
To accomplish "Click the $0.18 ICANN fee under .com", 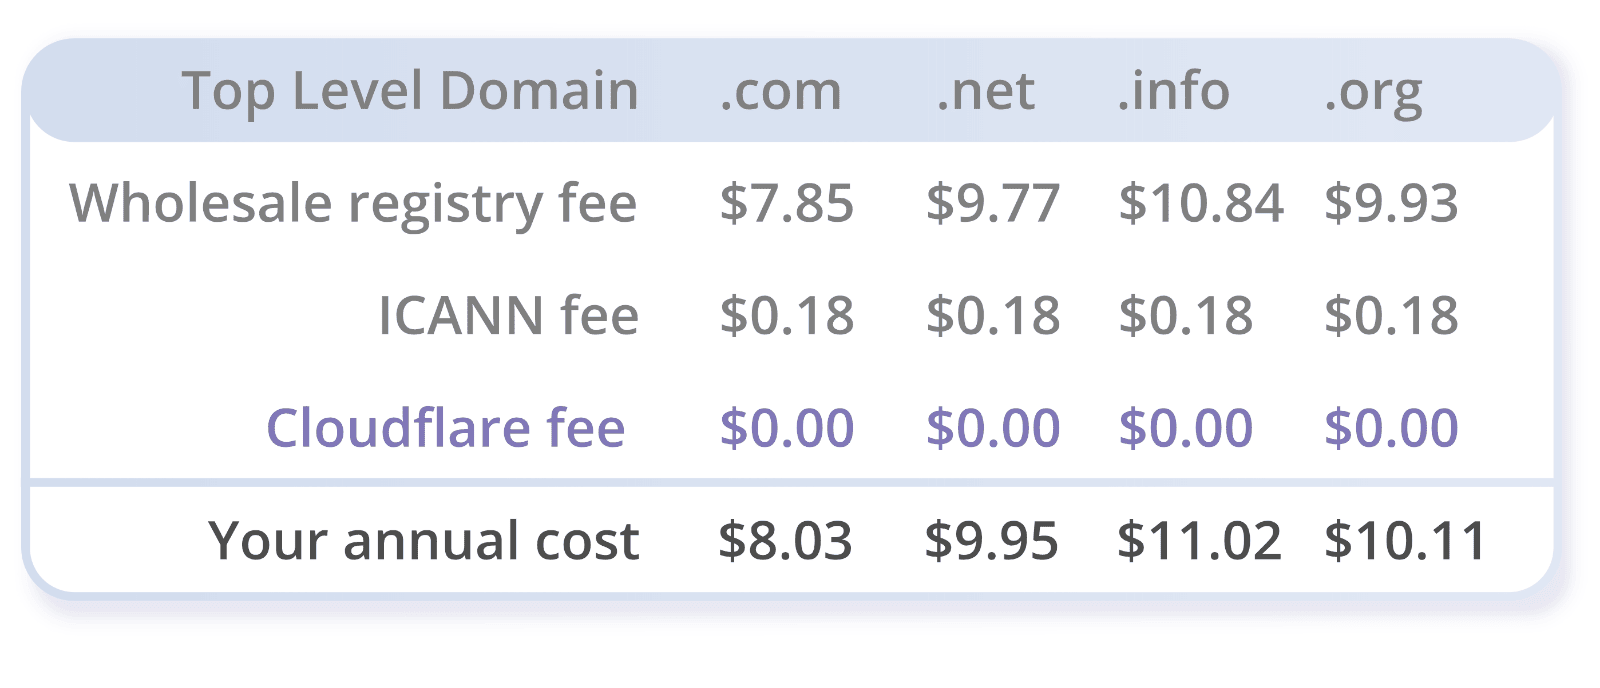I will 786,316.
